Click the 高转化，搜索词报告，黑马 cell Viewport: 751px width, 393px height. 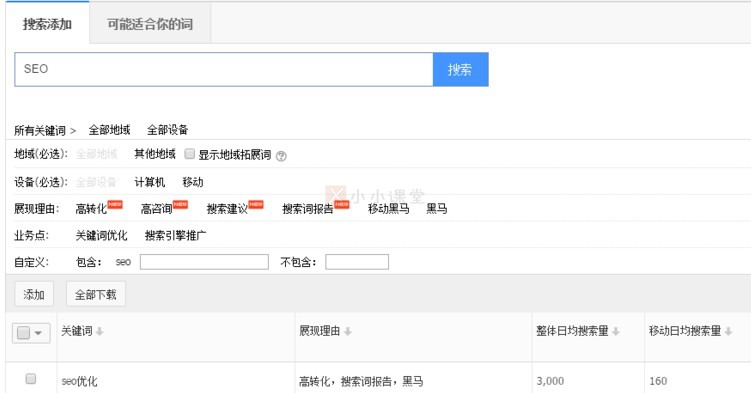point(361,382)
